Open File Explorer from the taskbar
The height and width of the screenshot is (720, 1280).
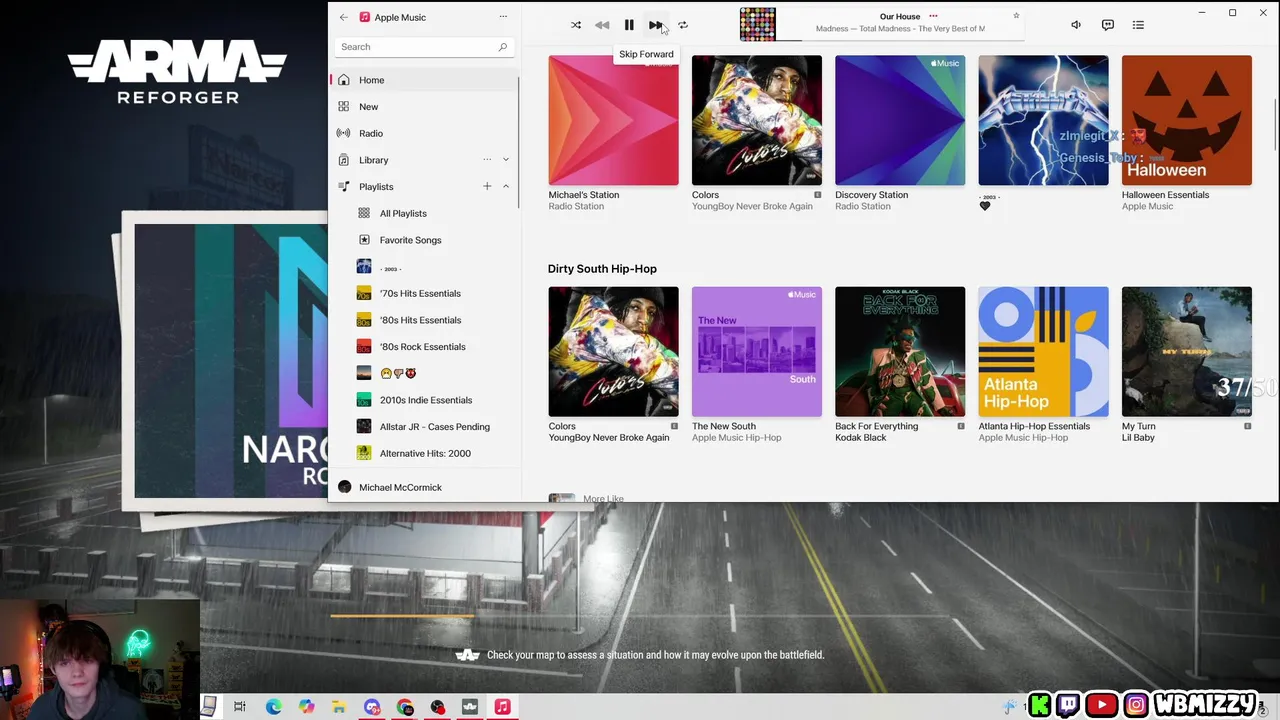pyautogui.click(x=339, y=707)
